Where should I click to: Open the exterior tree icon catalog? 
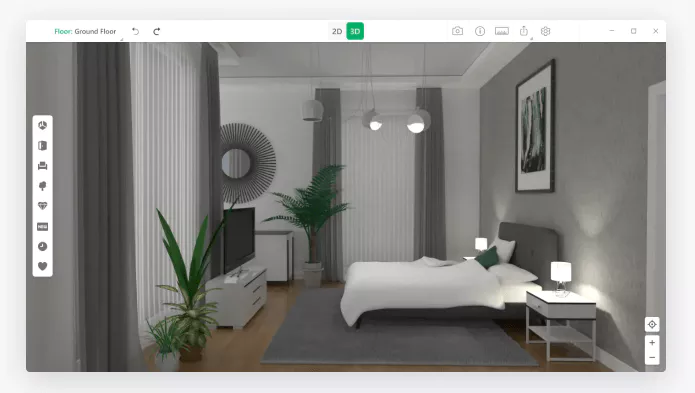(x=43, y=186)
